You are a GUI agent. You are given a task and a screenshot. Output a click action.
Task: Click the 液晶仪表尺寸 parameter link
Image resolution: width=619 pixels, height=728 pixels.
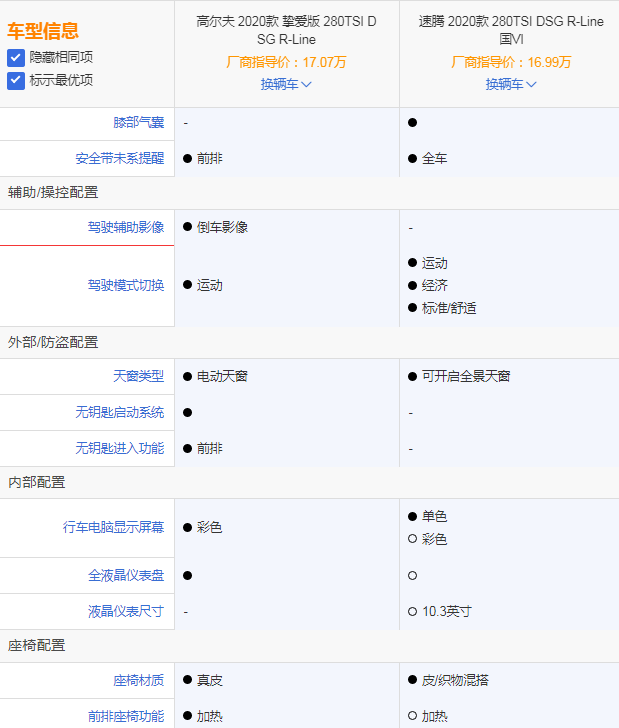point(125,611)
